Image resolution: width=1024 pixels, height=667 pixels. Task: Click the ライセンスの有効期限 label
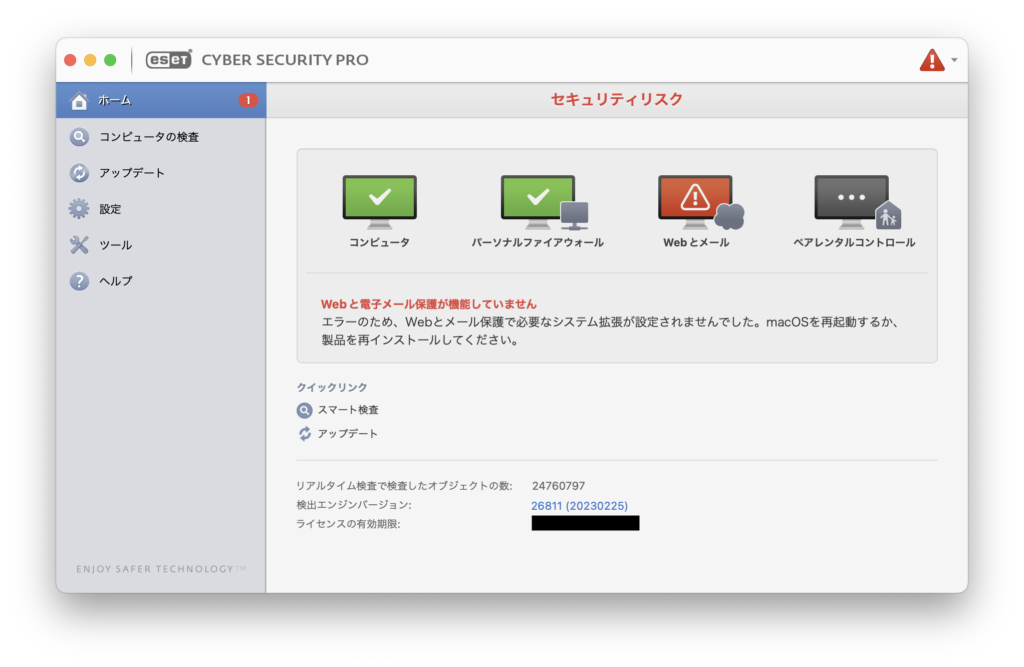[x=348, y=524]
